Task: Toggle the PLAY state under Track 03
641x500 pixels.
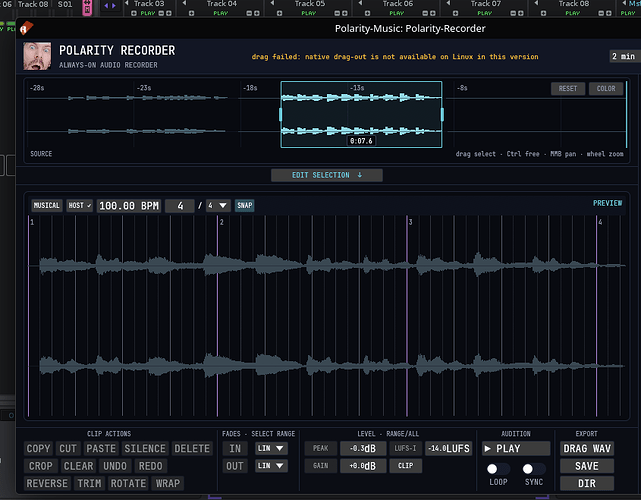Action: click(x=148, y=13)
